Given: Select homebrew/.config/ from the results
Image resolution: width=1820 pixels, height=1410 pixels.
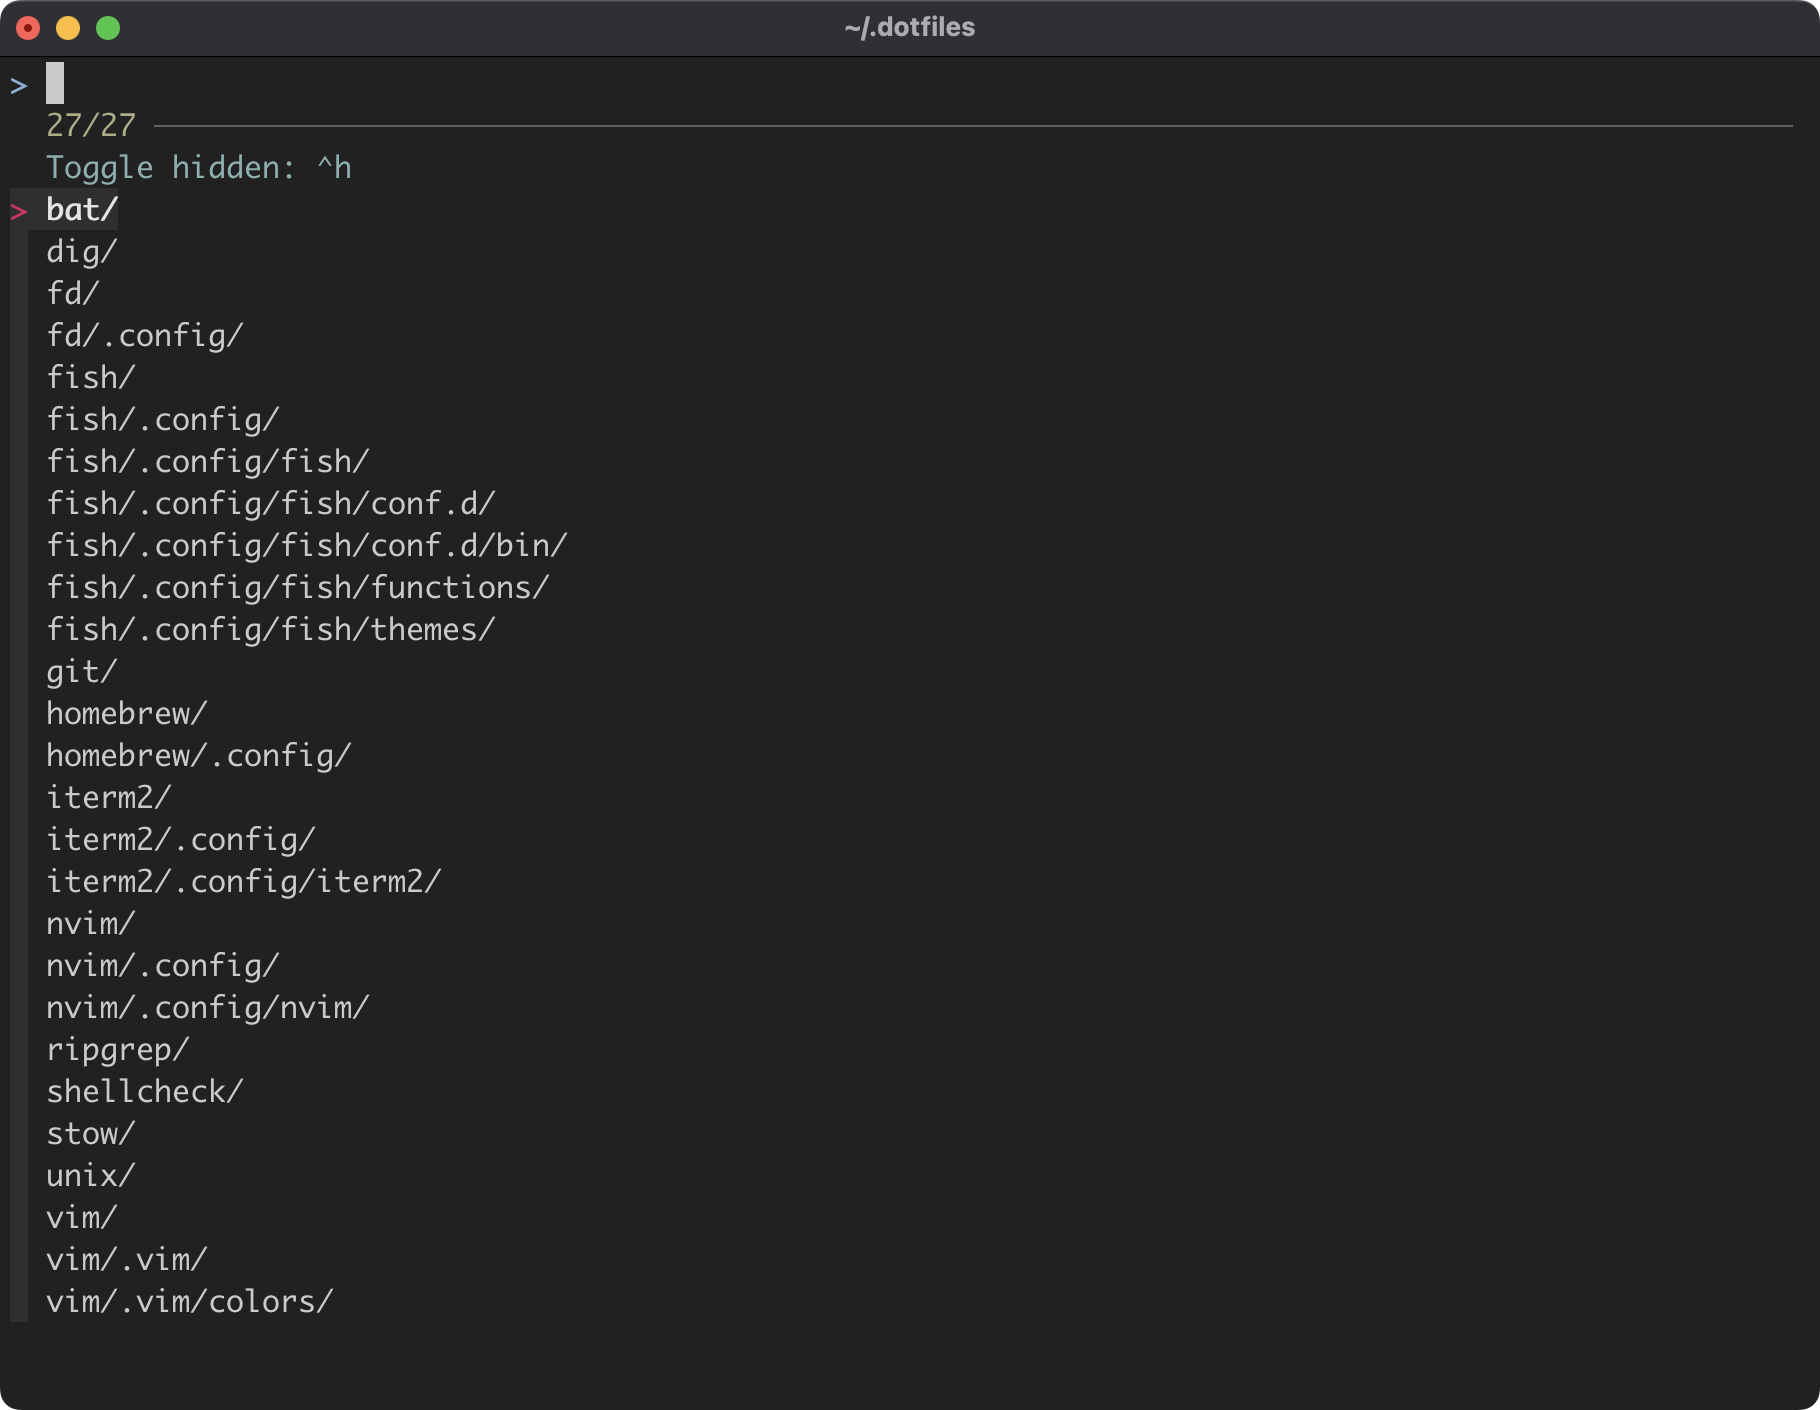Looking at the screenshot, I should pyautogui.click(x=197, y=755).
